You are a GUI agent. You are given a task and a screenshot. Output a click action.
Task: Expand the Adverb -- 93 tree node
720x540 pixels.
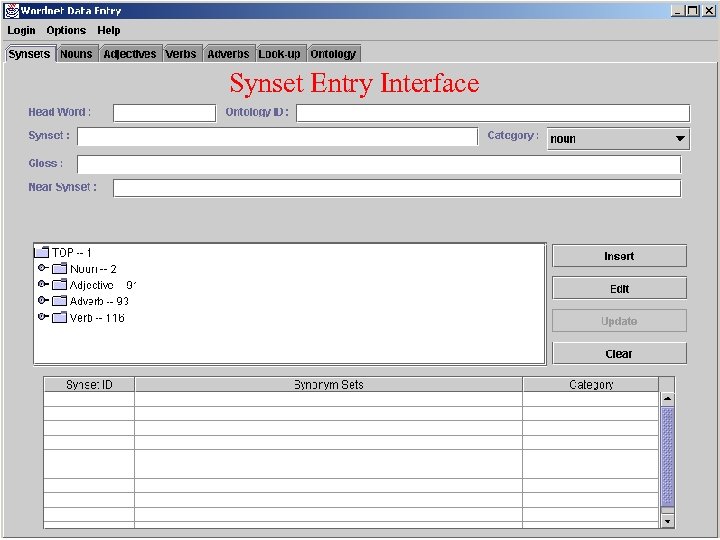(43, 300)
